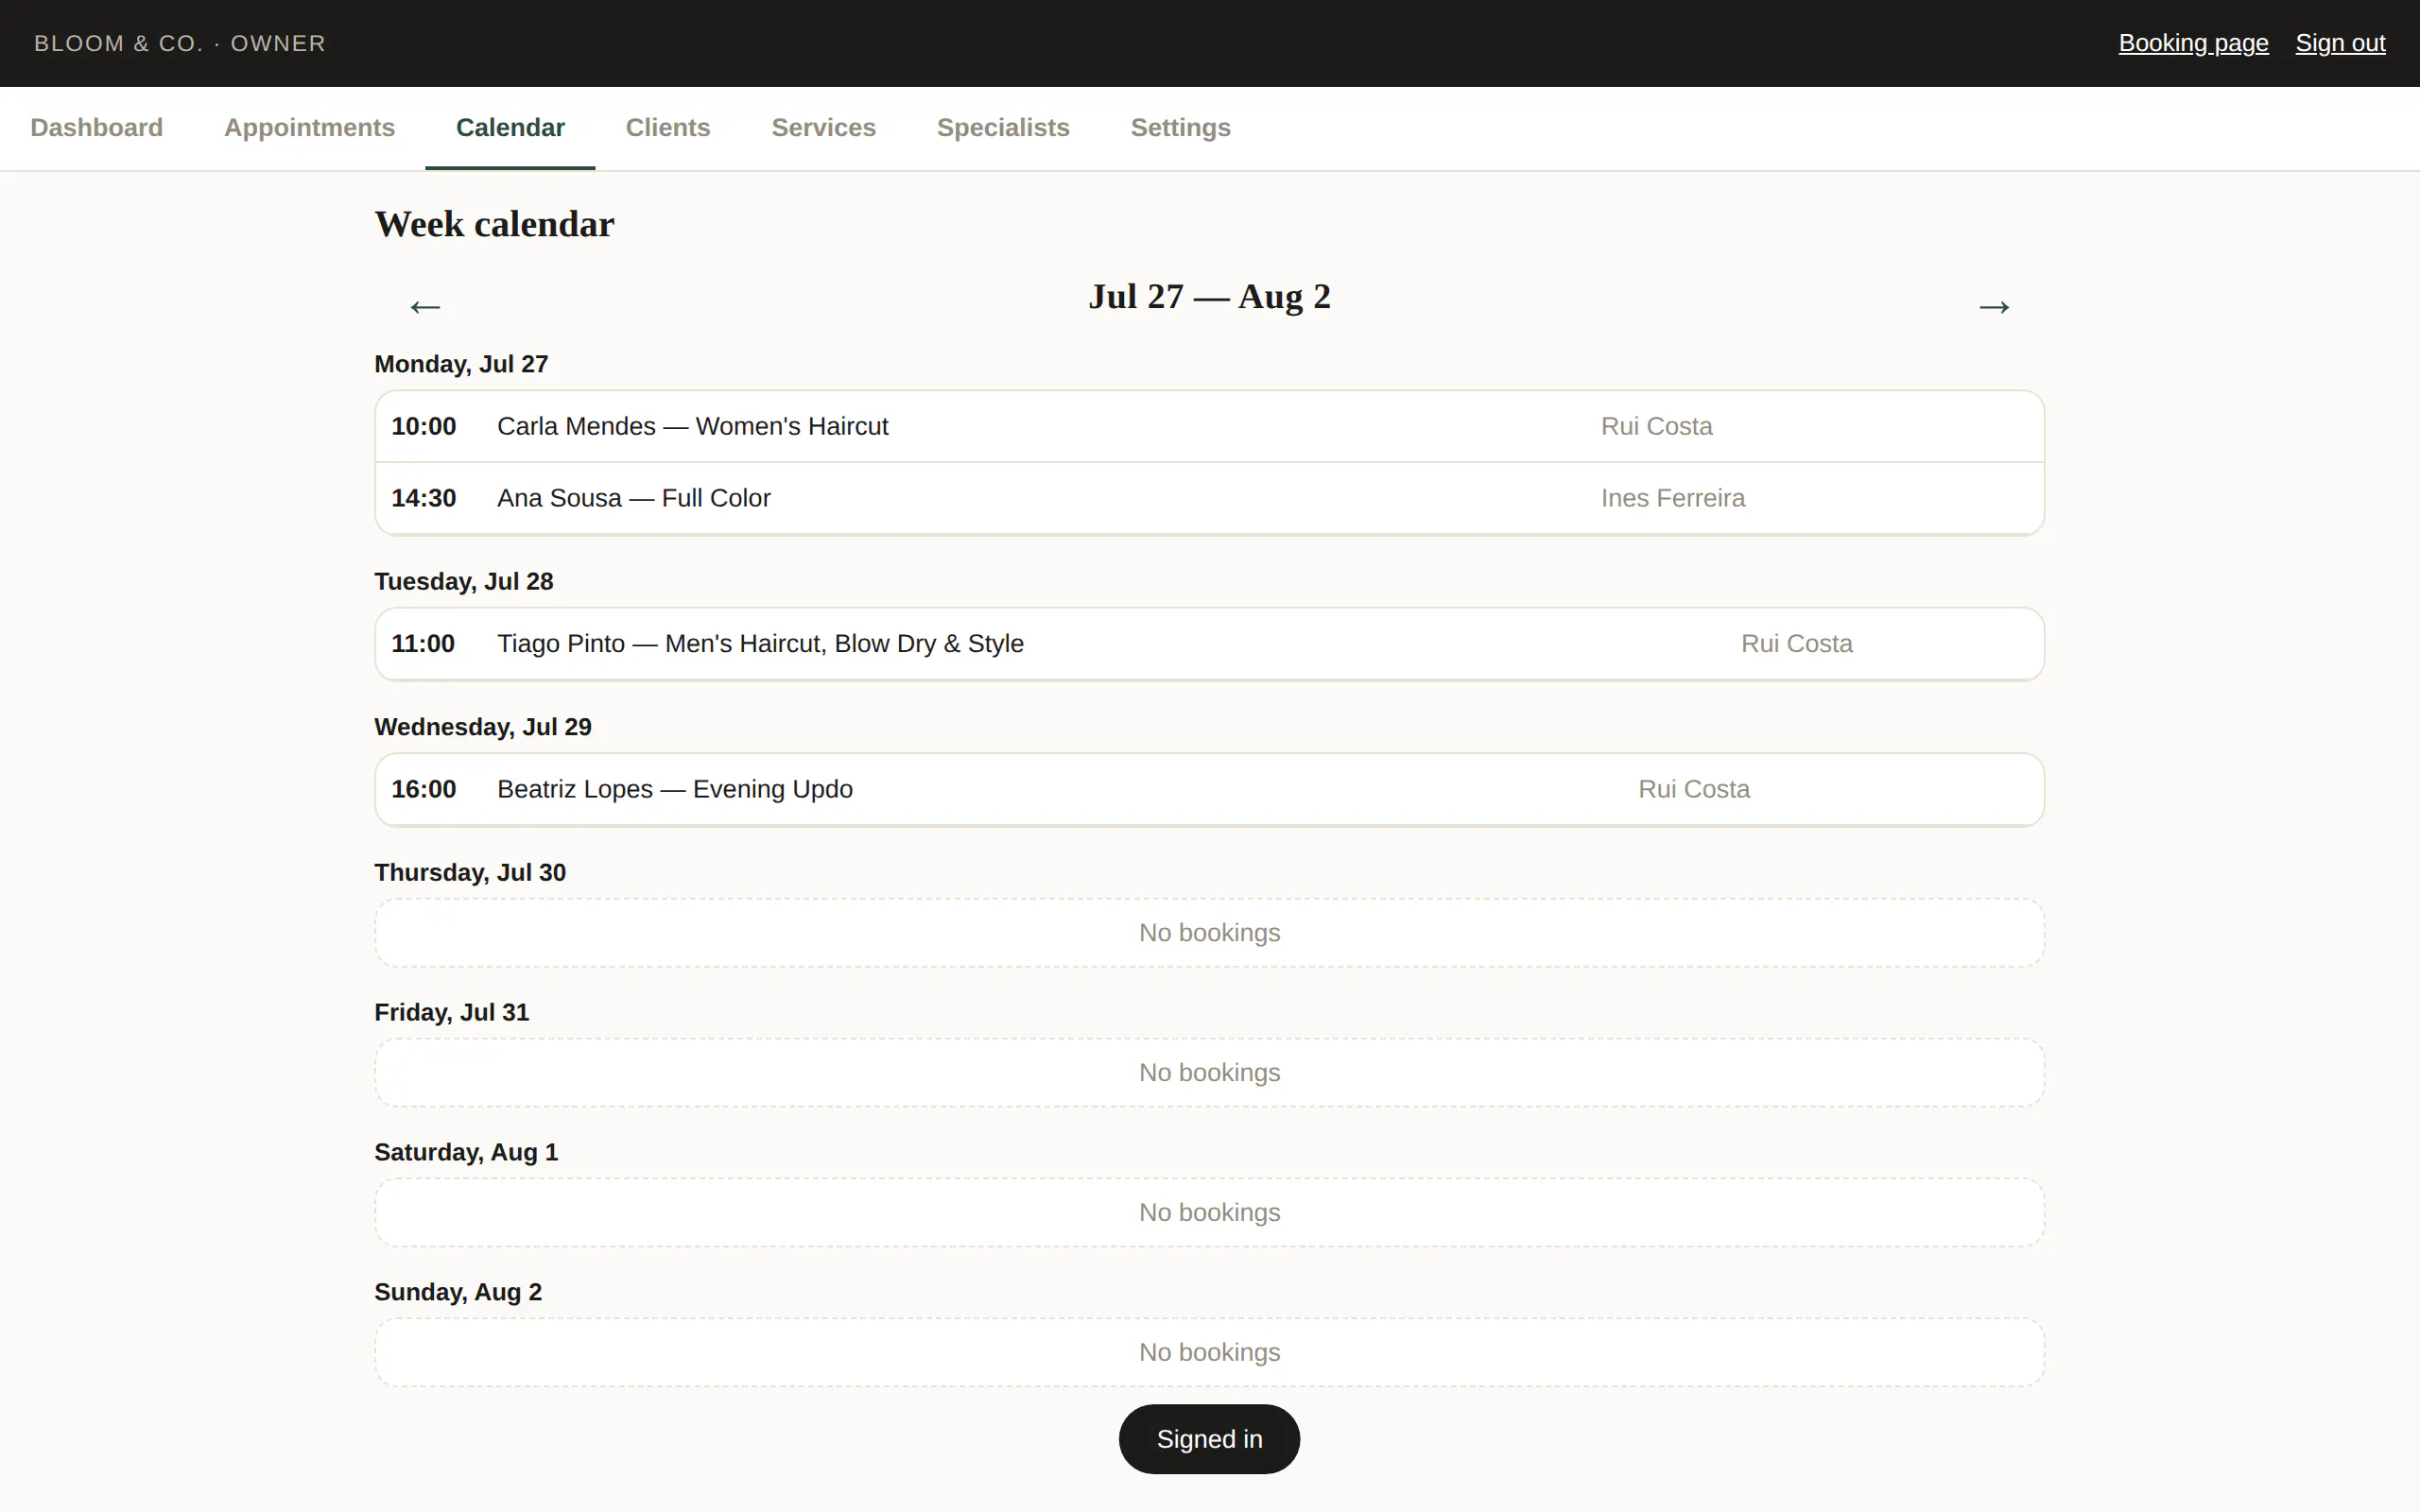
Task: Click the Wednesday, Jul 29 day heading
Action: coord(483,727)
